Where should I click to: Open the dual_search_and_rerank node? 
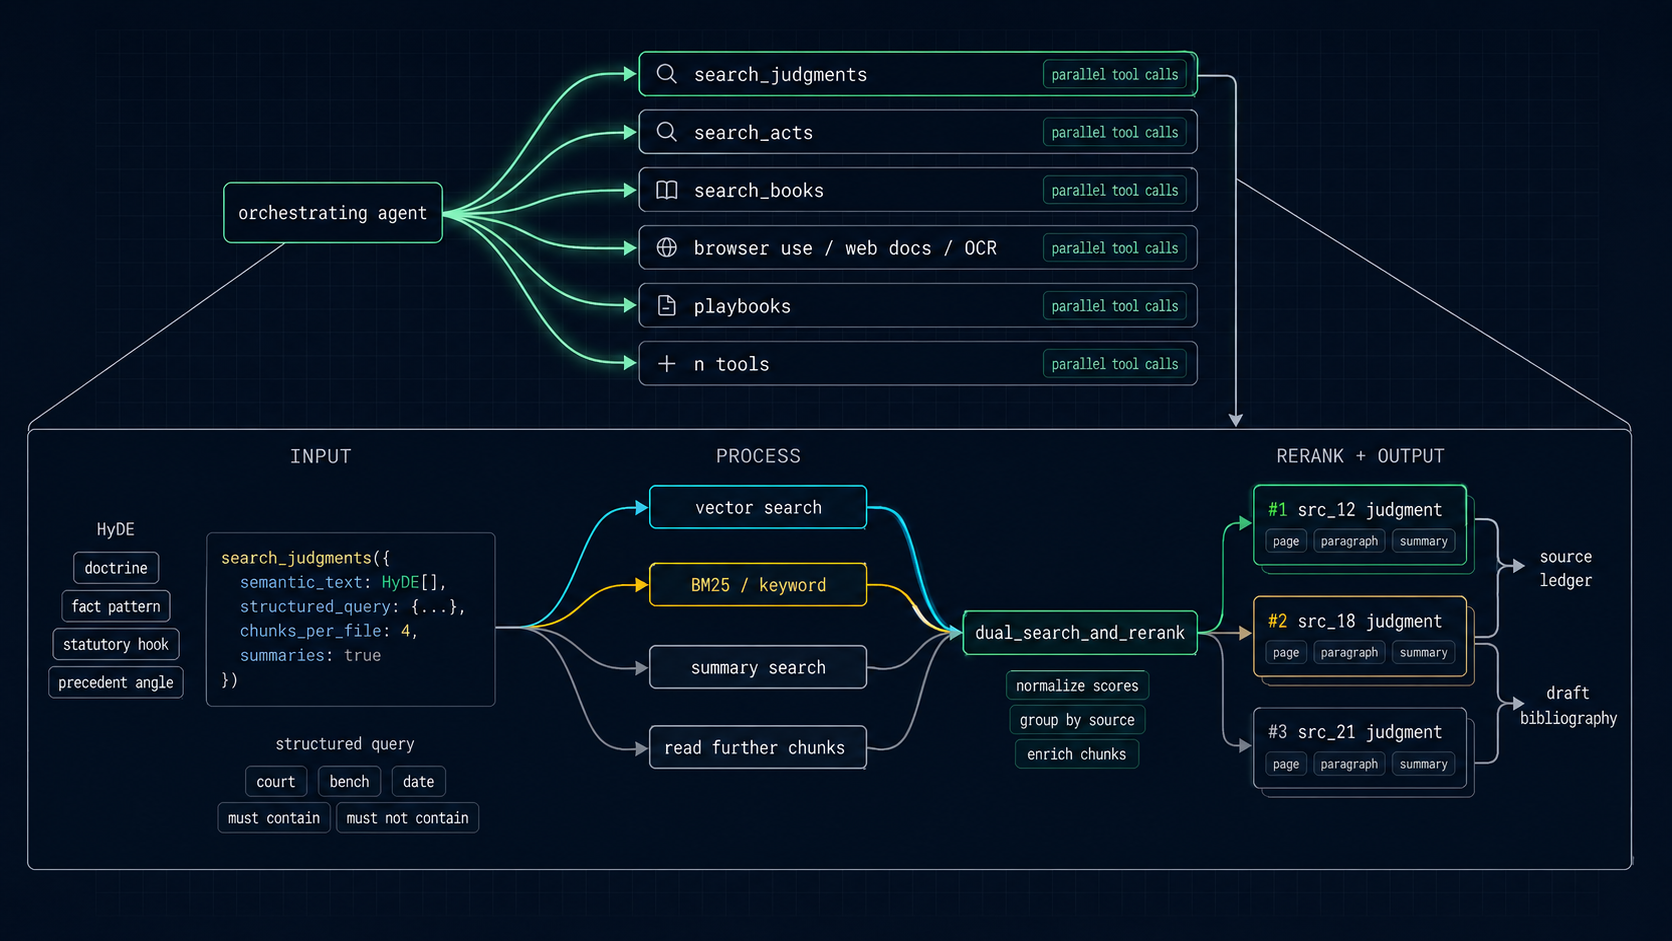(1079, 632)
